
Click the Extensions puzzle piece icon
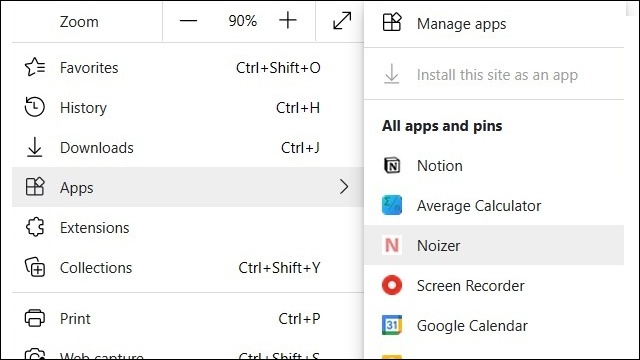pos(35,227)
